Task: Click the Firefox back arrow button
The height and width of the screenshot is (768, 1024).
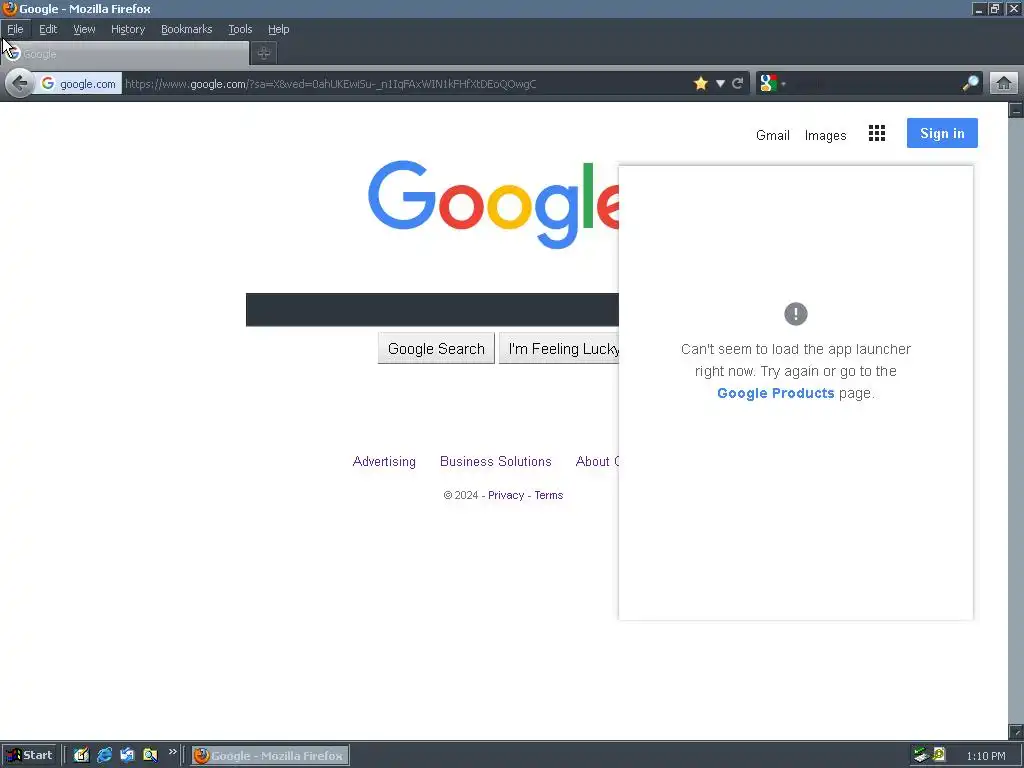Action: [20, 84]
